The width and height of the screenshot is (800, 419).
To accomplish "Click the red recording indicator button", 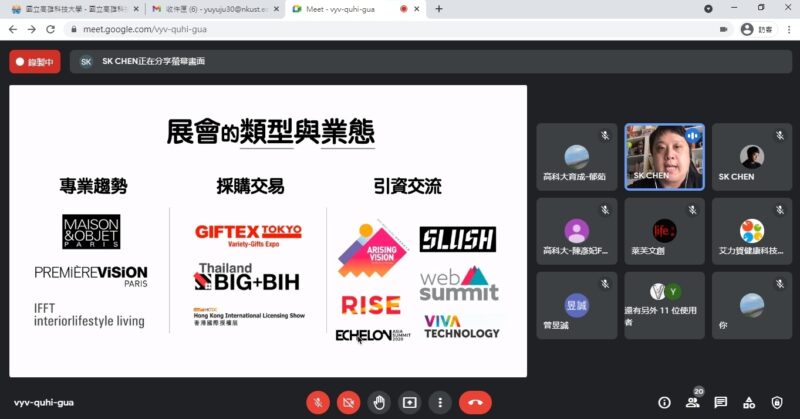I will [x=35, y=62].
